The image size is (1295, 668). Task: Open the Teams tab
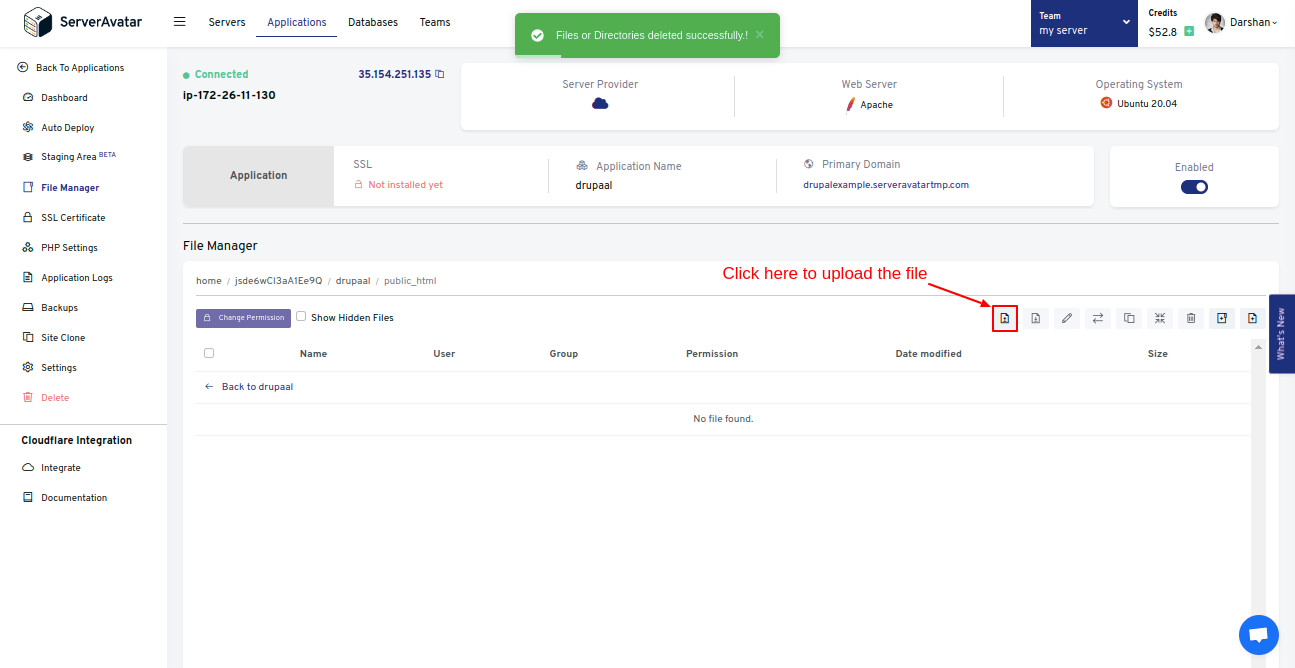(x=435, y=22)
